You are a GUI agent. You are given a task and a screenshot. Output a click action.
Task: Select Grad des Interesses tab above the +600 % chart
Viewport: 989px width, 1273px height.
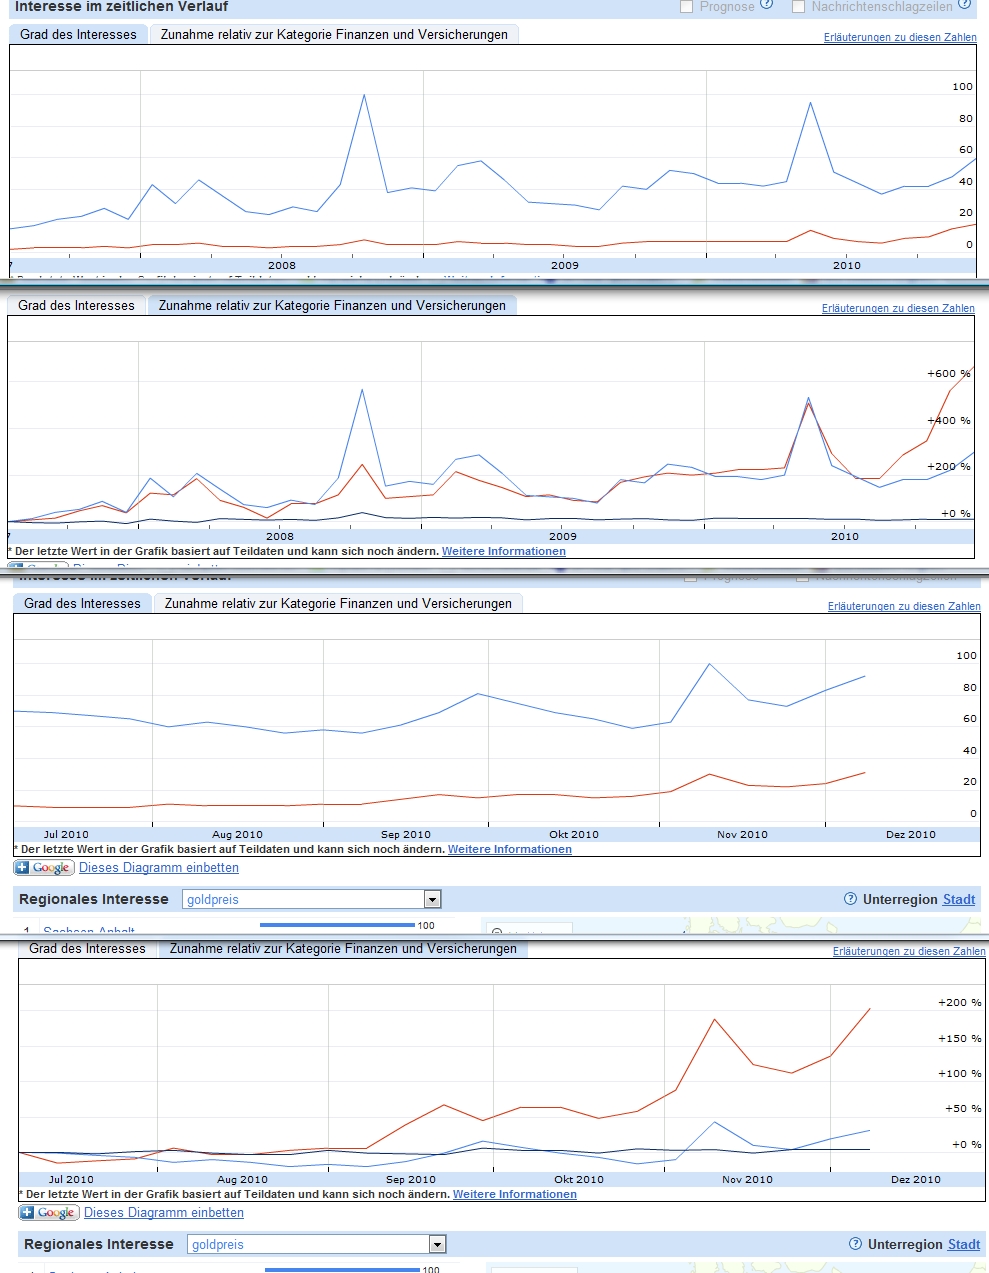click(x=77, y=305)
